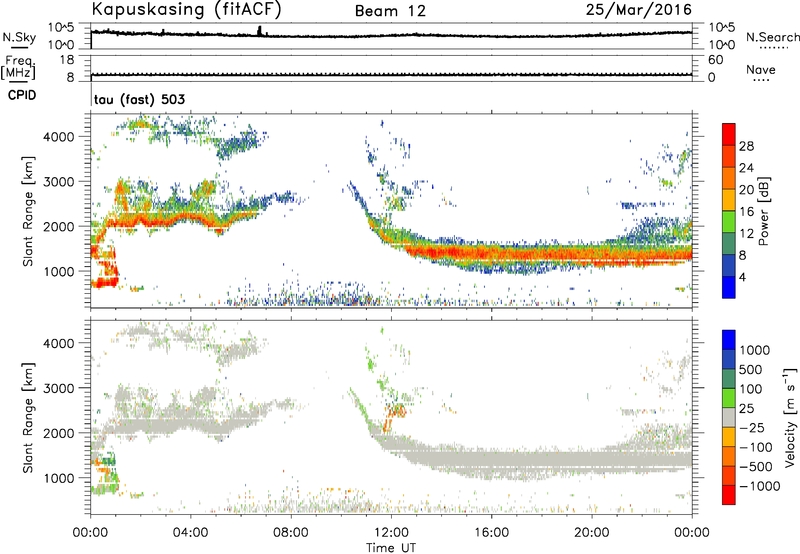Click Slant Range [km] label of velocity panel
Screen dimensions: 800x554
(x=28, y=418)
